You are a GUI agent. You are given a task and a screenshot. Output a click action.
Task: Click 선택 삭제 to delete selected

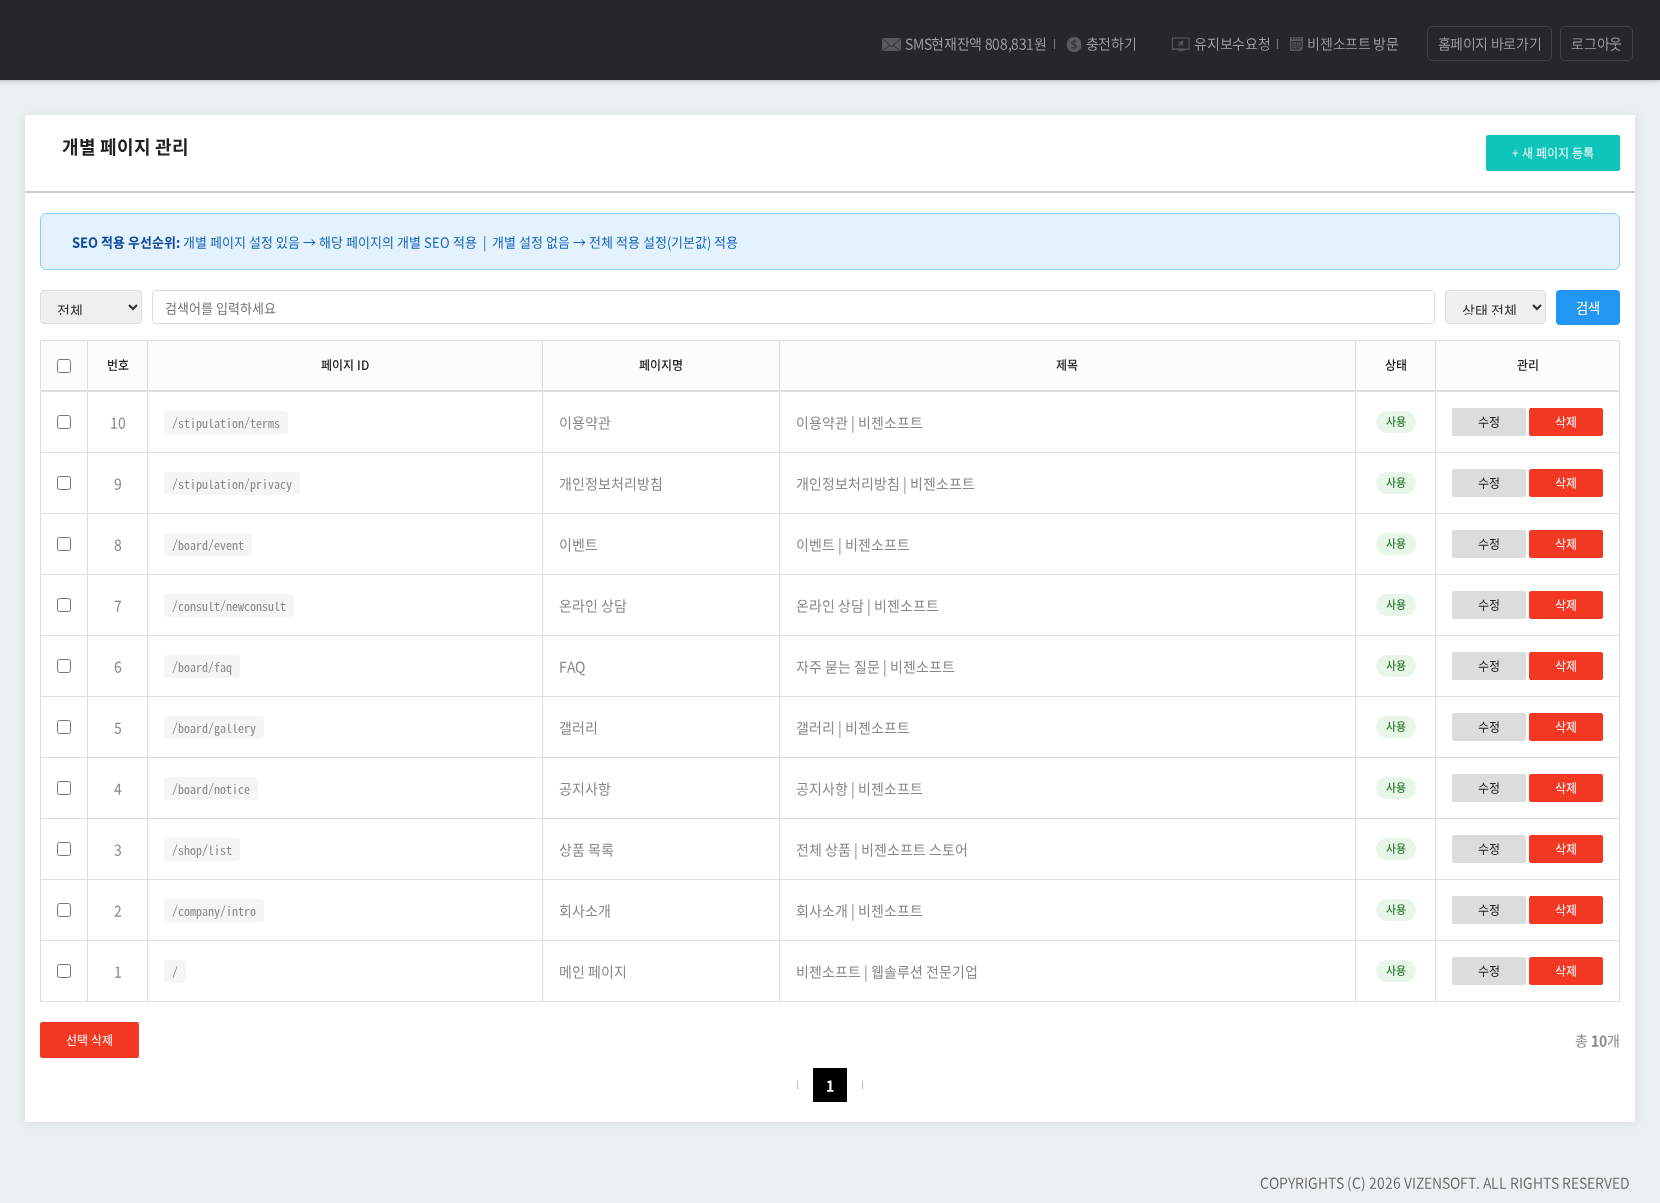(89, 1040)
